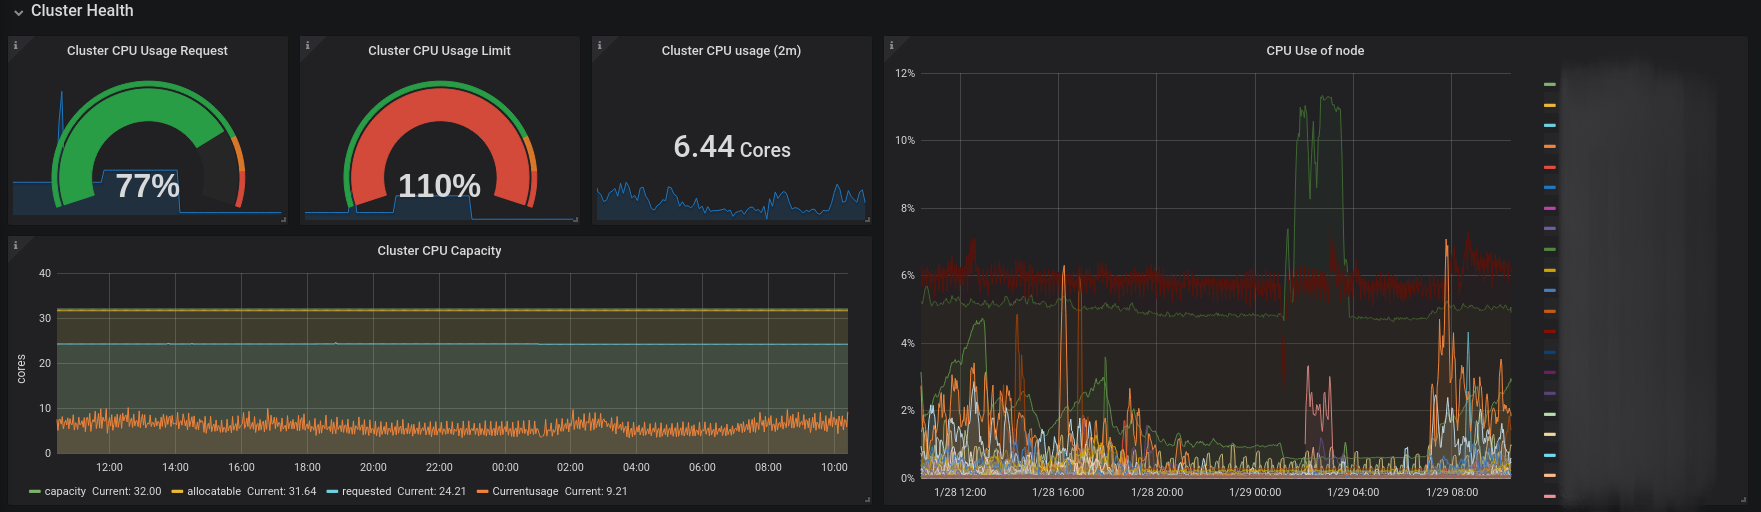
Task: Click the 77% gauge value
Action: [x=147, y=186]
